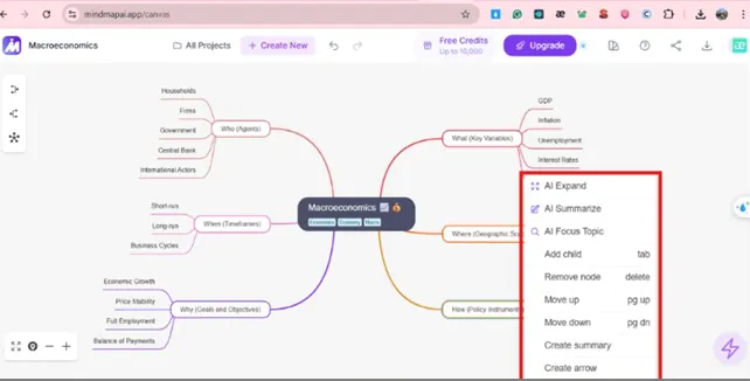
Task: Click the Full Employment leaf node
Action: pos(131,321)
